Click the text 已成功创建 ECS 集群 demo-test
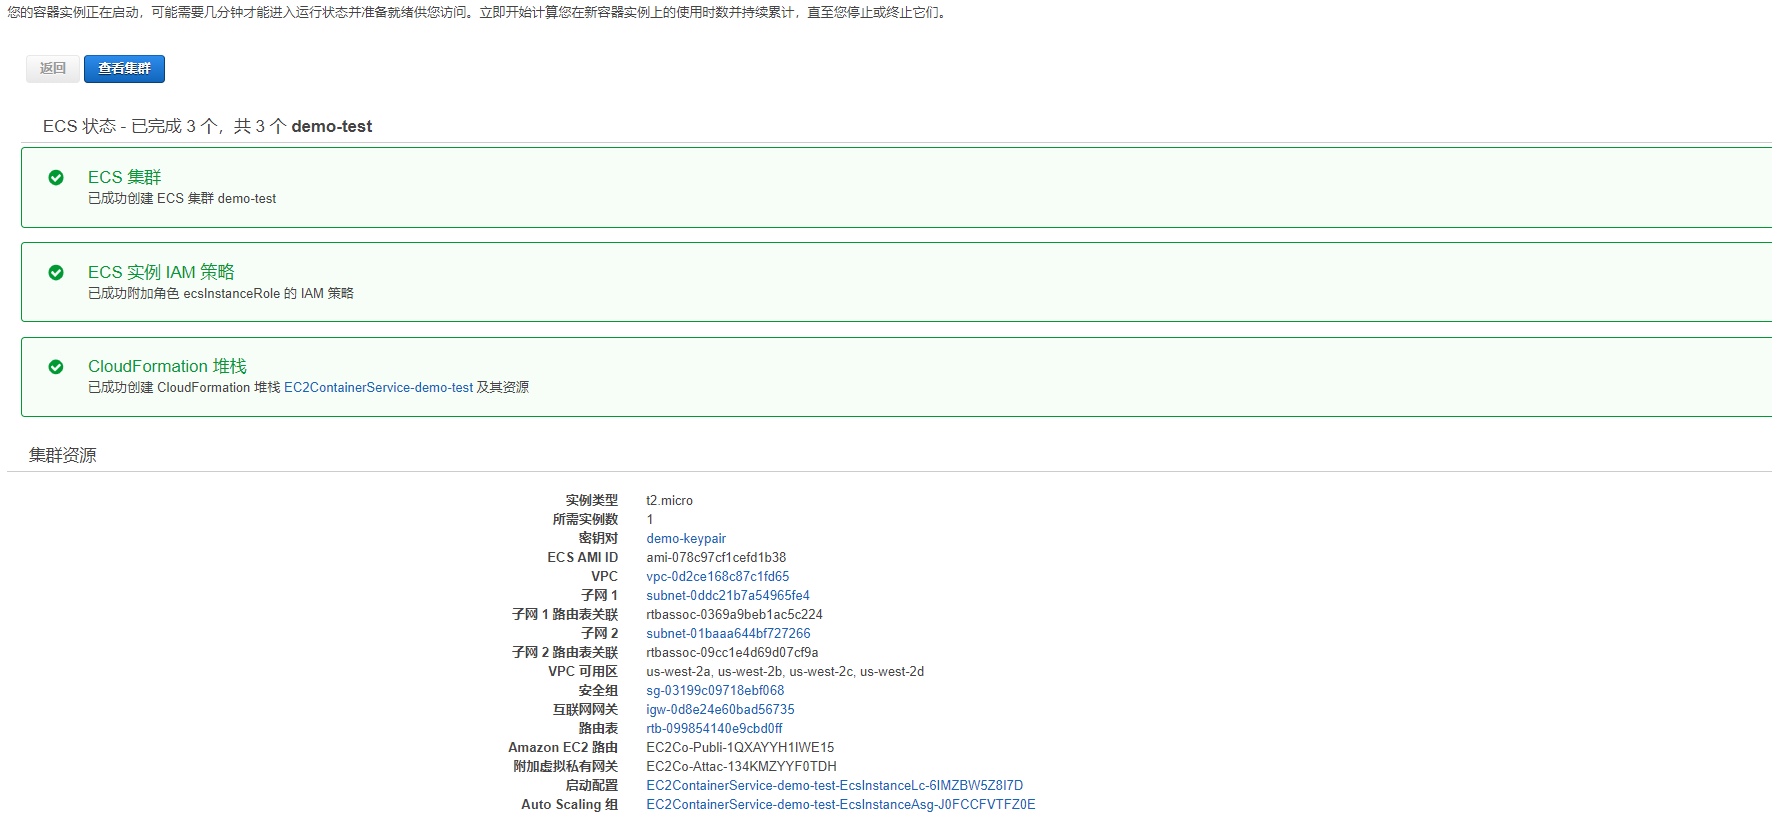This screenshot has height=816, width=1772. (x=182, y=199)
